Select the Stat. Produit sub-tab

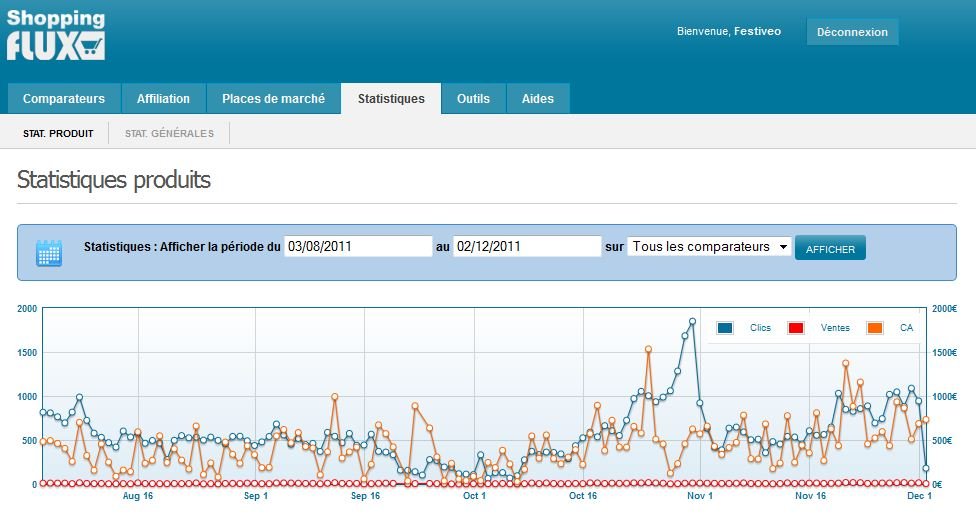pyautogui.click(x=58, y=133)
